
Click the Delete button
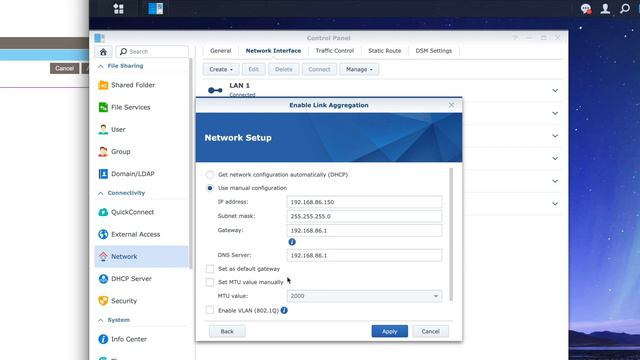283,69
